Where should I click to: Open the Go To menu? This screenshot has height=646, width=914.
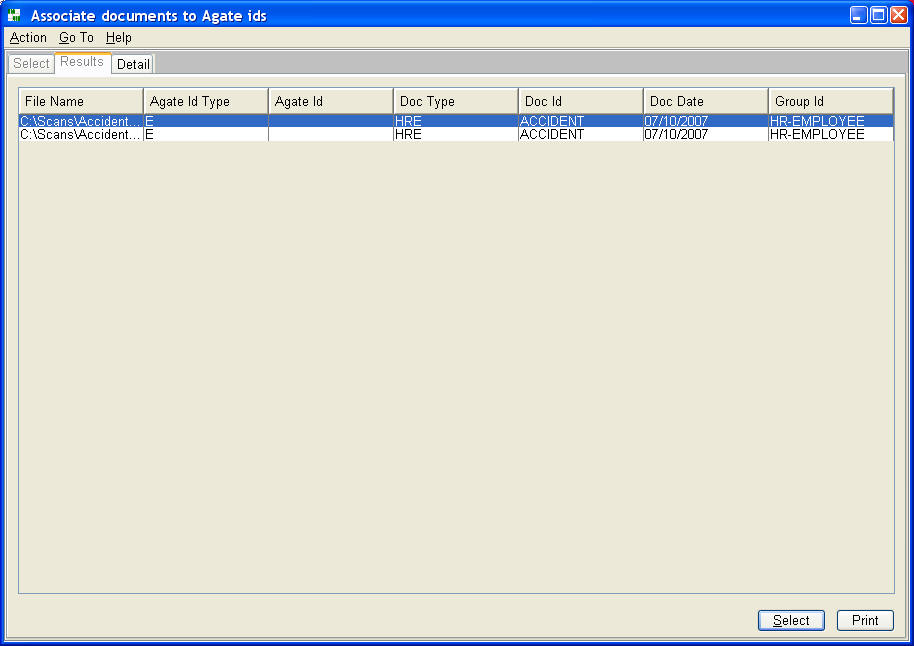[76, 38]
